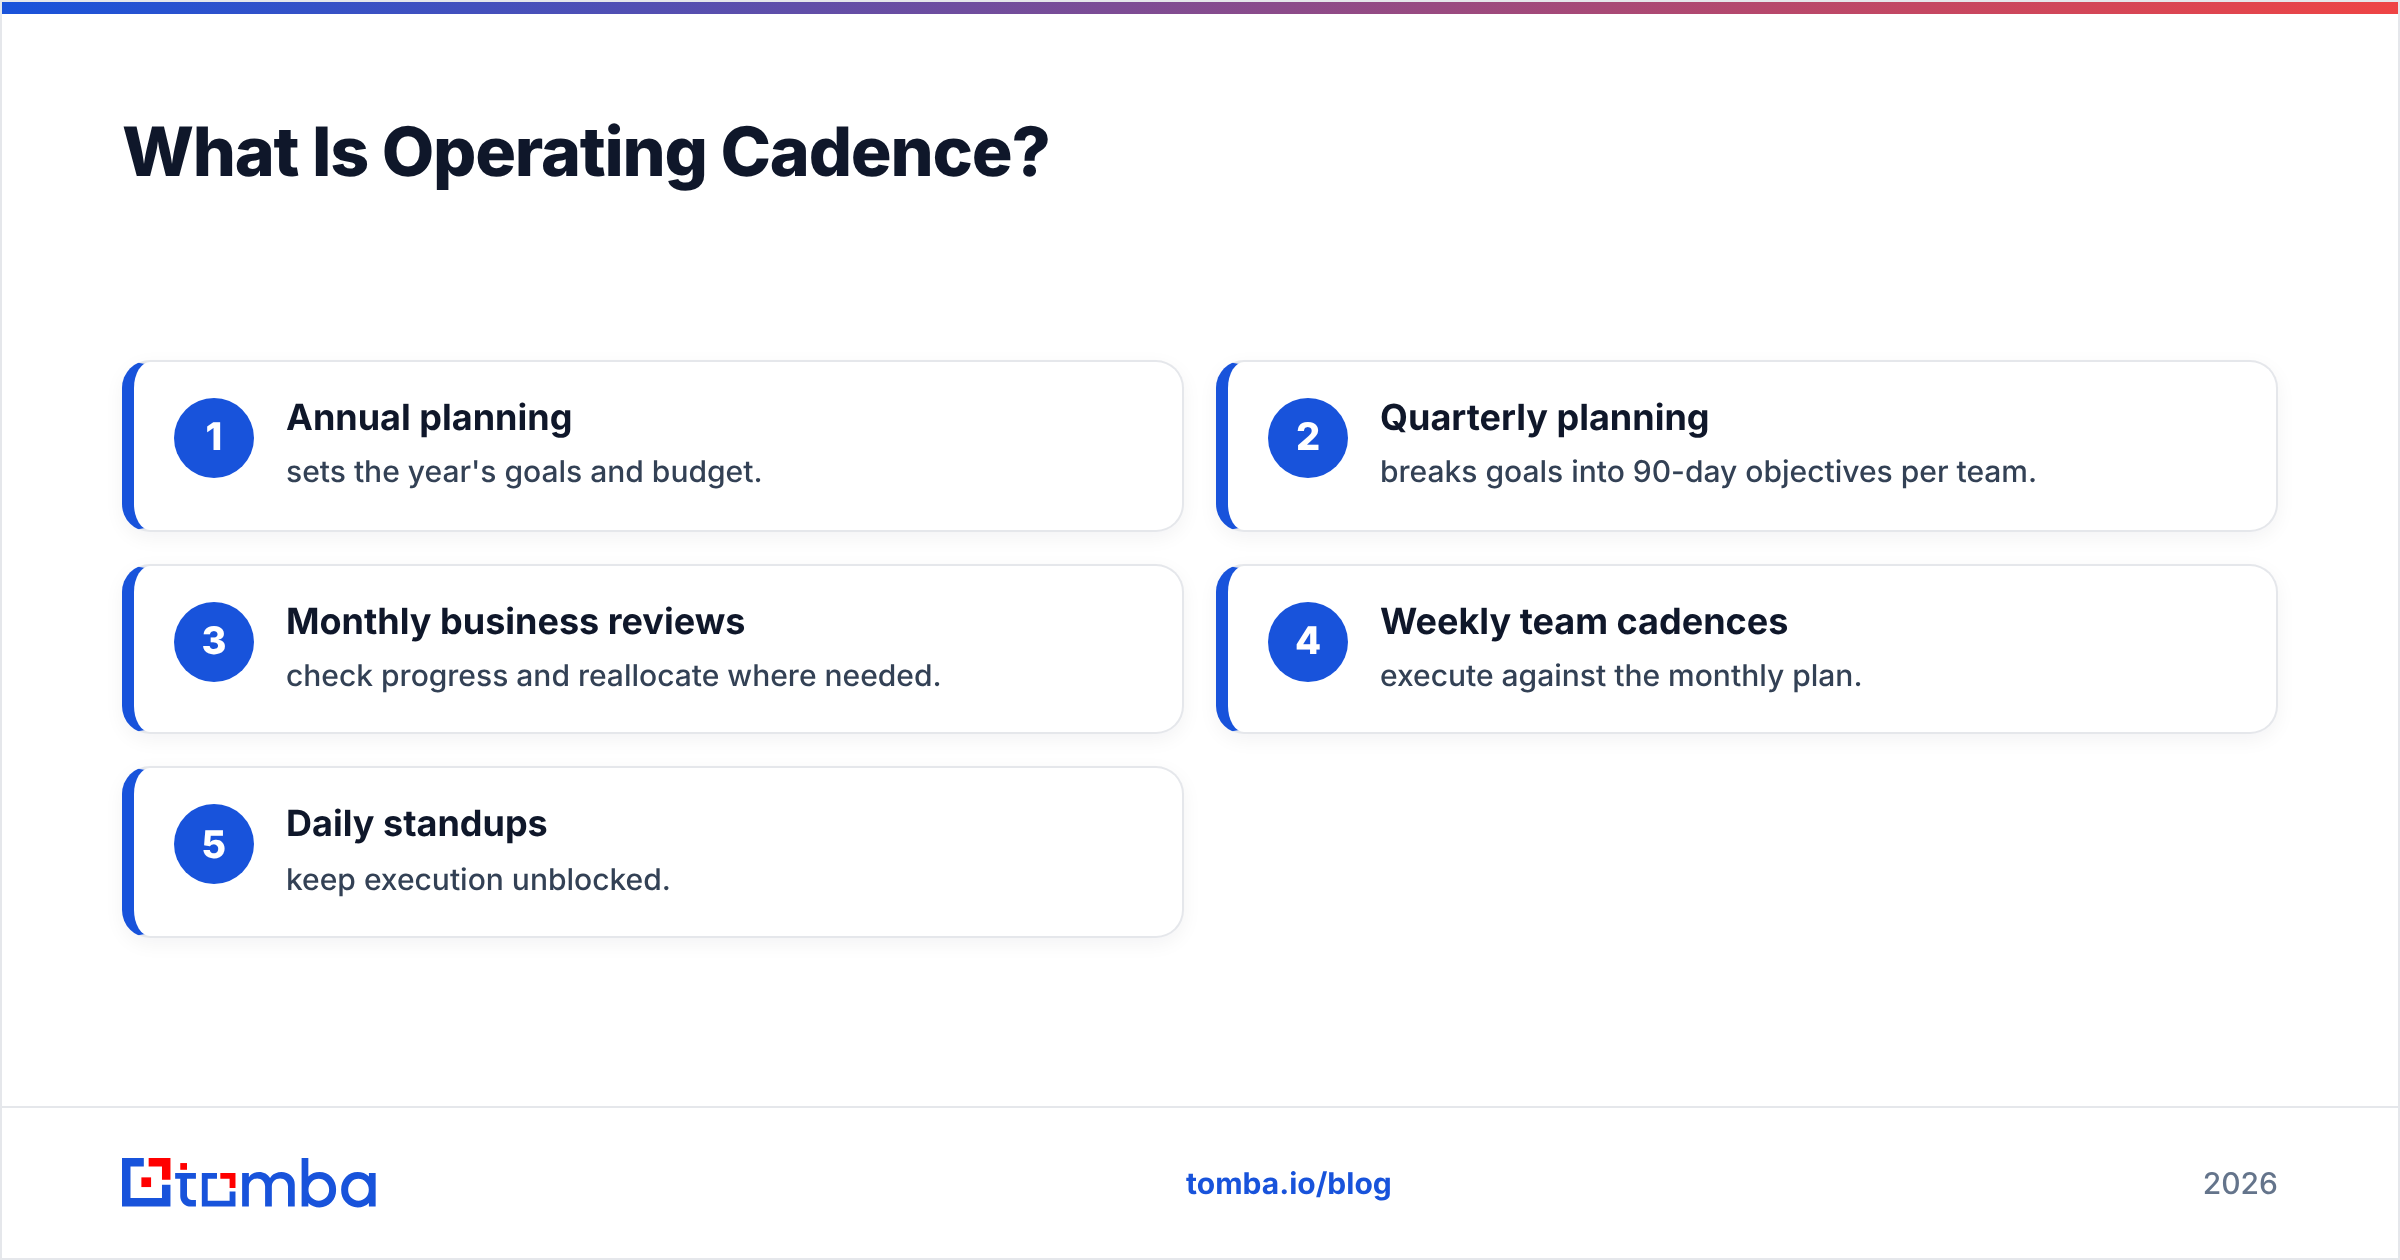Screen dimensions: 2400x1260
Task: Select the 'Daily standups' heading
Action: [x=416, y=824]
